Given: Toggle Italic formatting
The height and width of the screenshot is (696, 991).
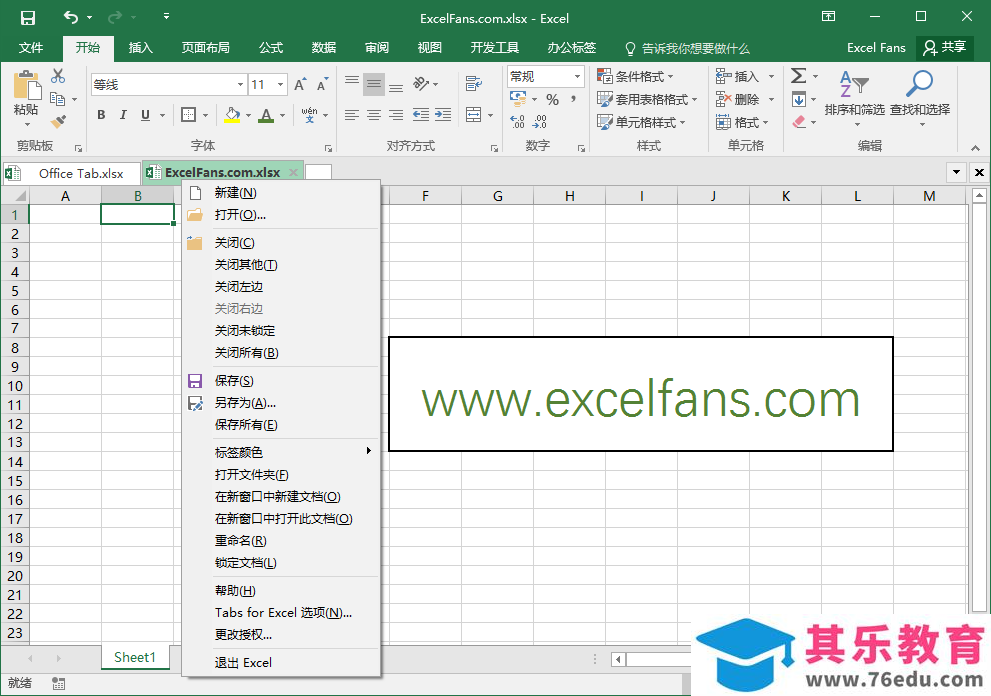Looking at the screenshot, I should coord(123,114).
